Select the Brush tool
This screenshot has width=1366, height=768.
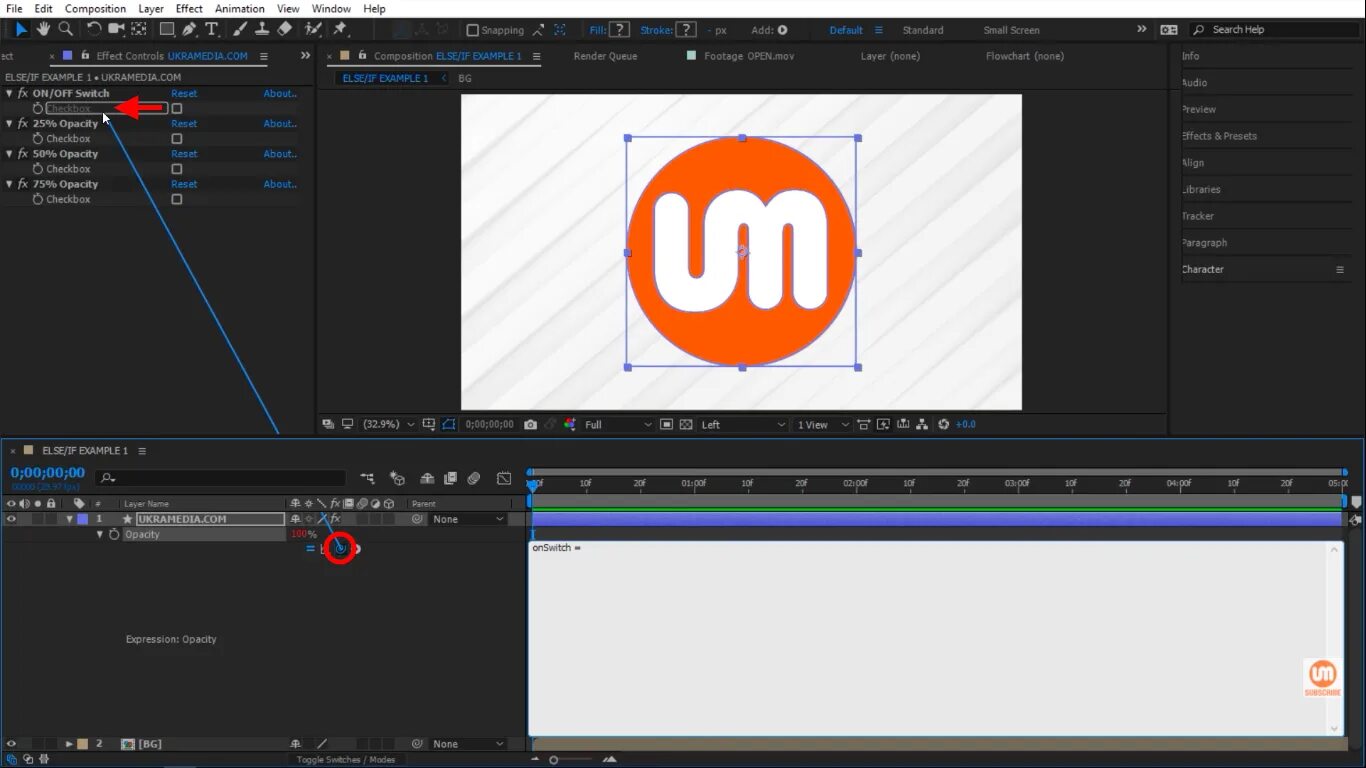[239, 29]
